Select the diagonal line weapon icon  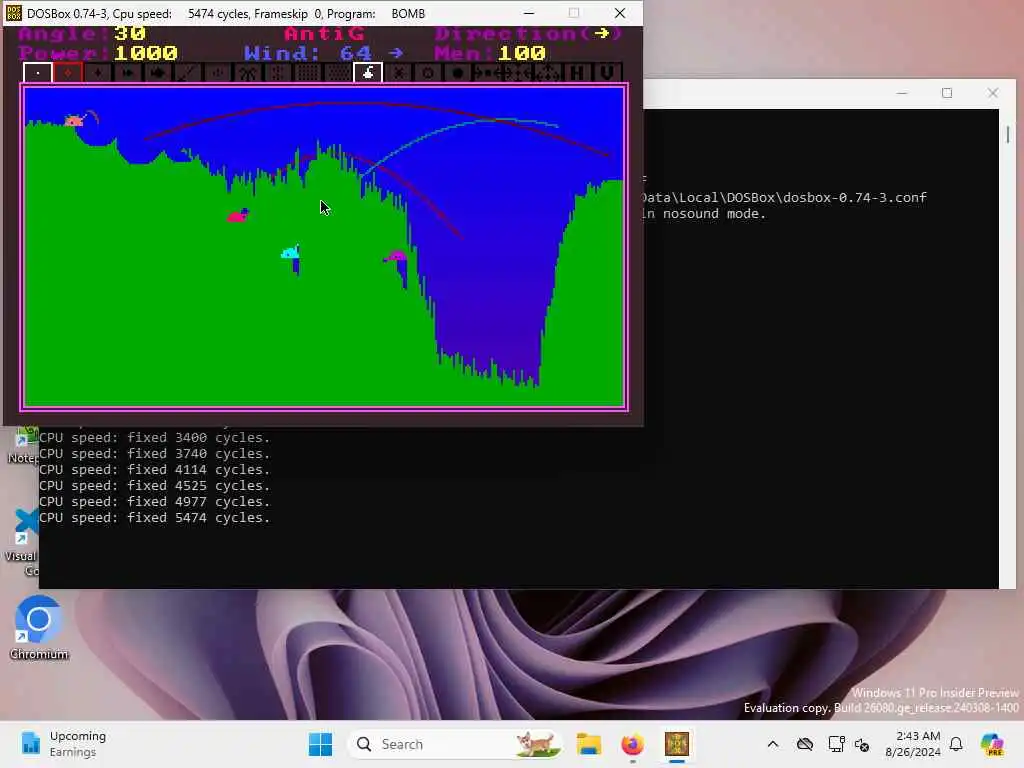point(188,72)
